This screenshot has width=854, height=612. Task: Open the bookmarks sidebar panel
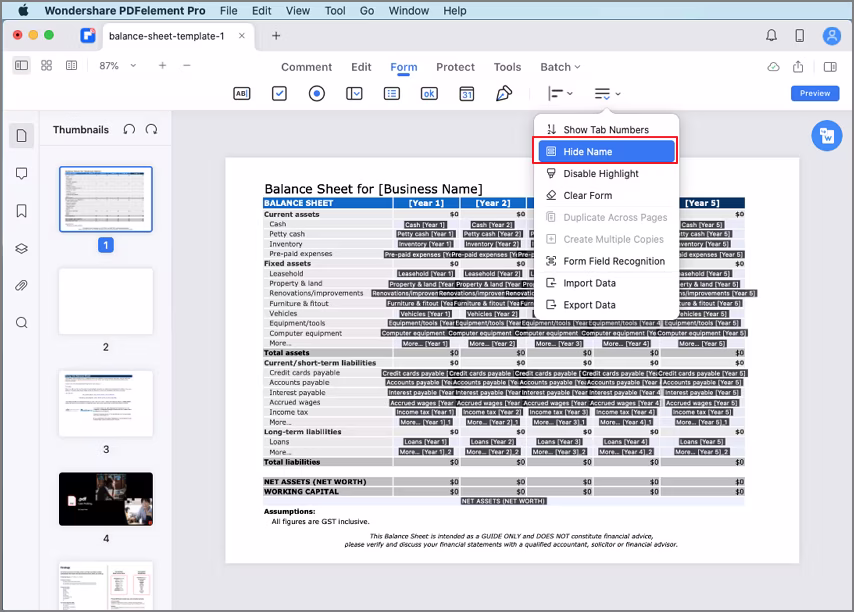coord(22,211)
